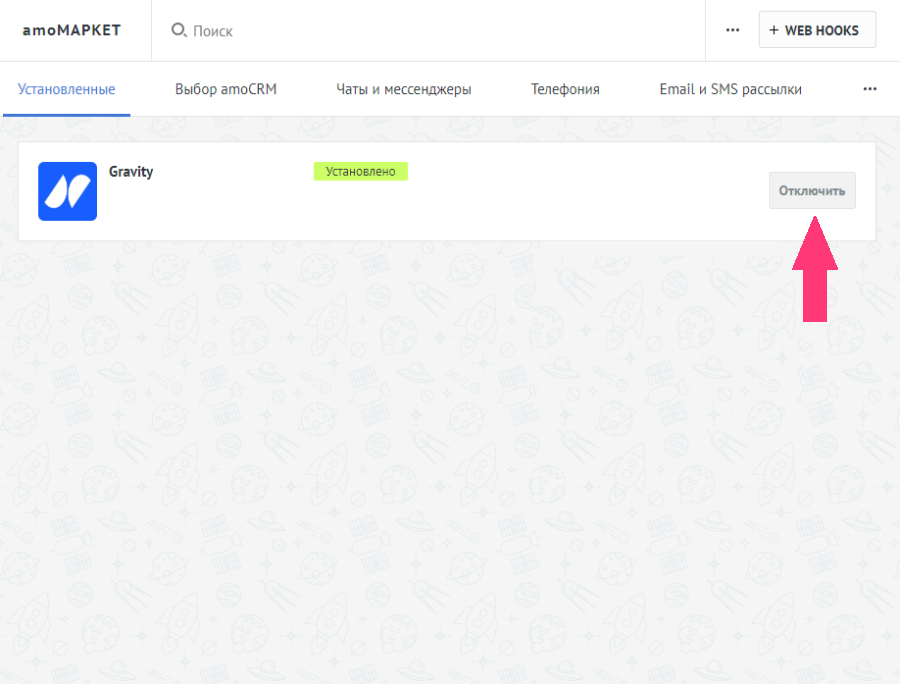Click the plus icon in WEB HOOKS
The height and width of the screenshot is (684, 900).
coord(773,30)
